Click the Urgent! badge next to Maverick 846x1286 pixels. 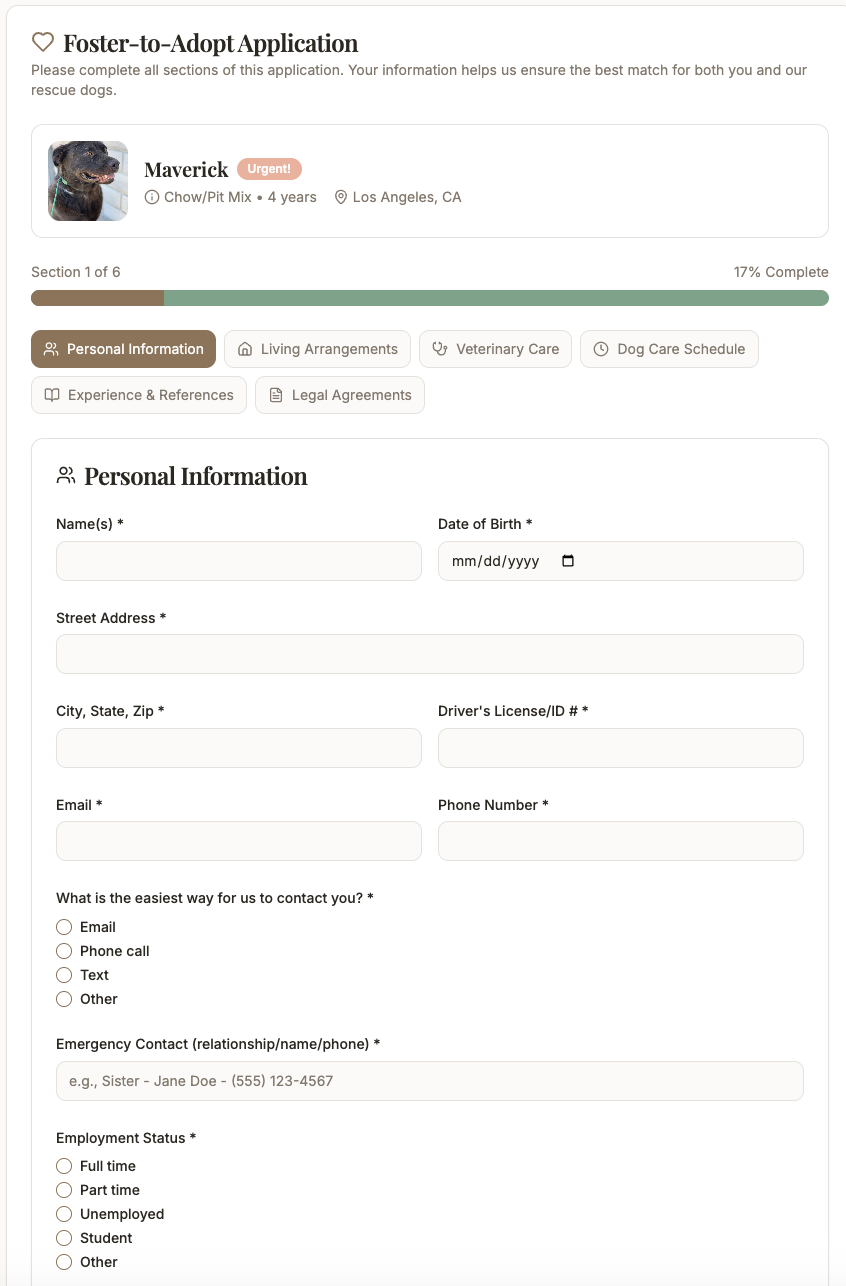(x=269, y=169)
